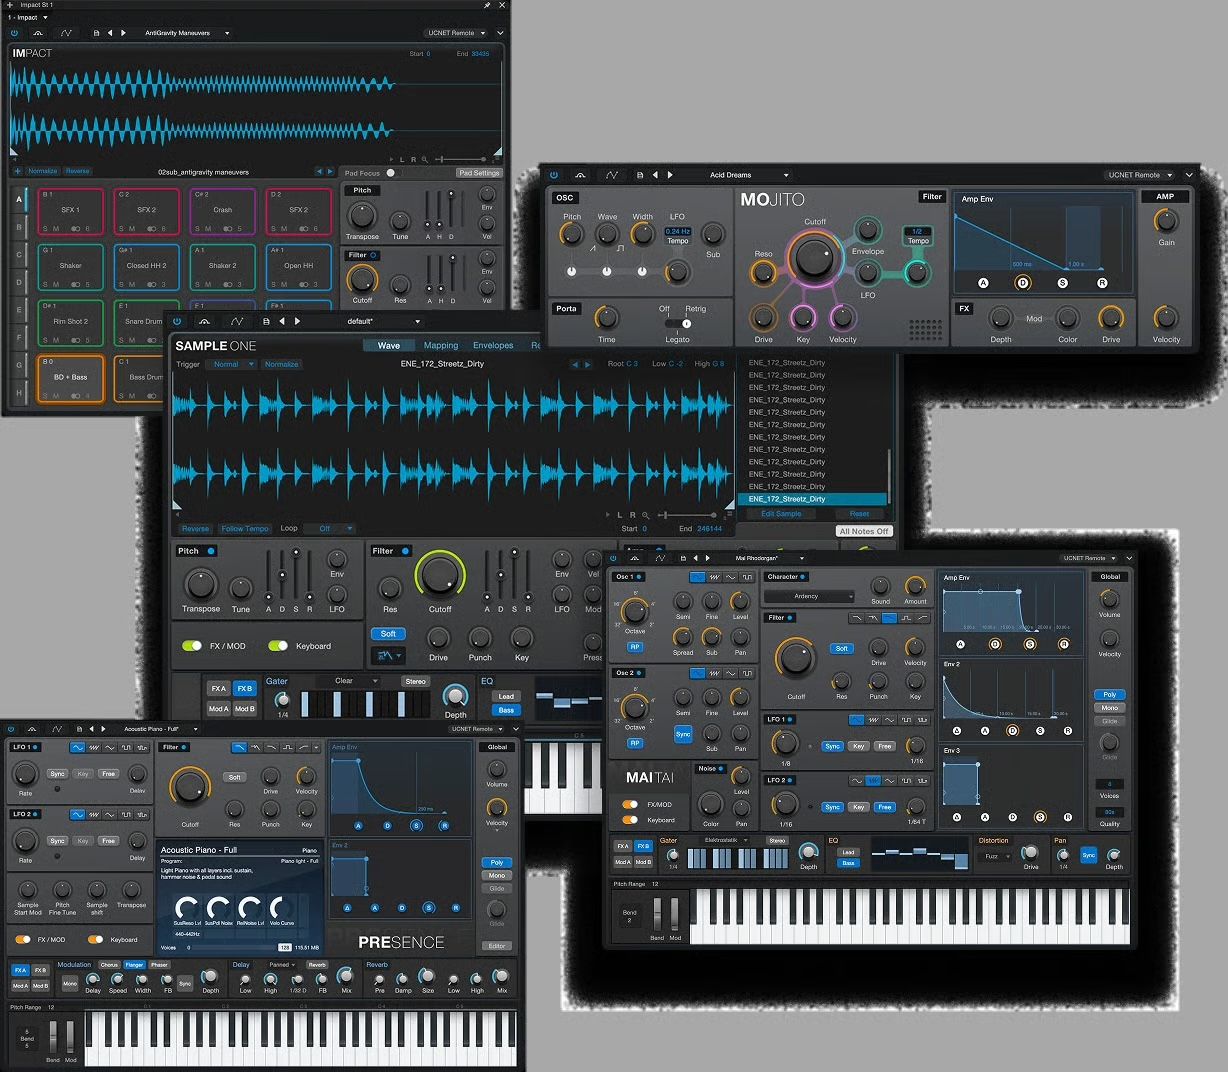The image size is (1228, 1072).
Task: Click Sample One End value 246144
Action: coord(709,528)
